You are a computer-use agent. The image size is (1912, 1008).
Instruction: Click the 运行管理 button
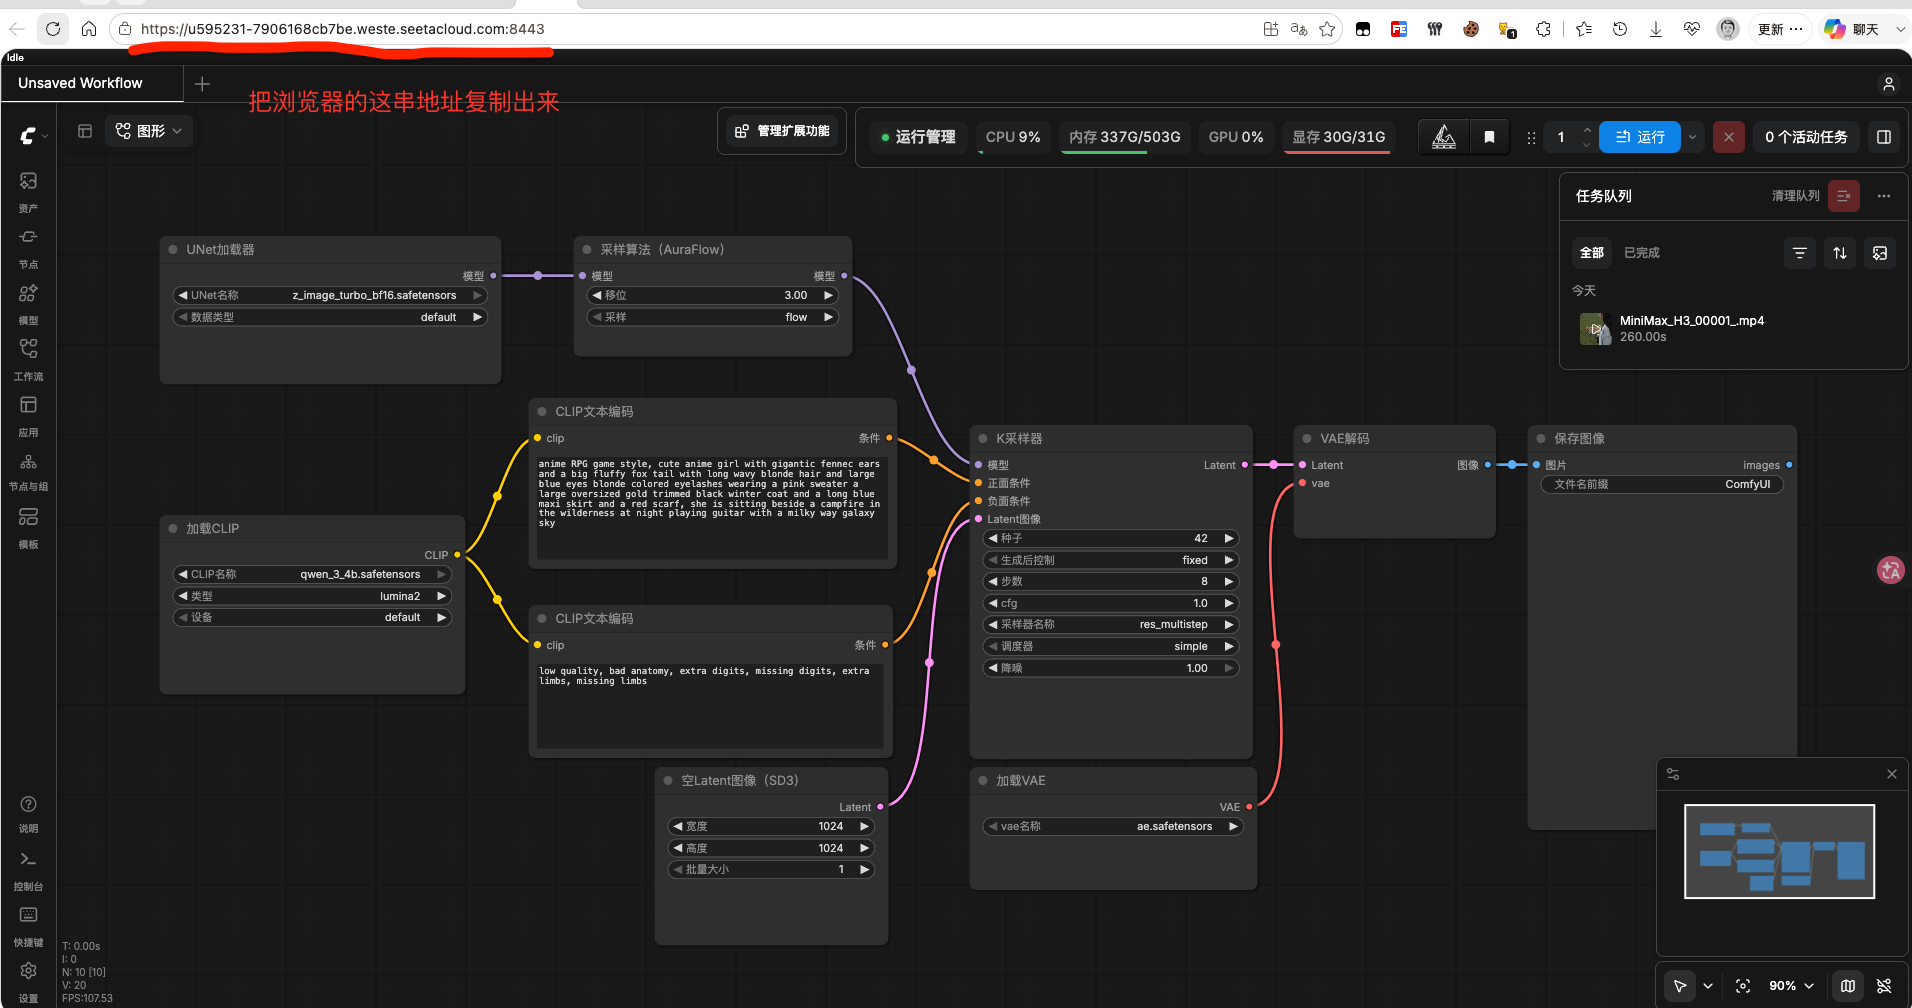[x=918, y=137]
